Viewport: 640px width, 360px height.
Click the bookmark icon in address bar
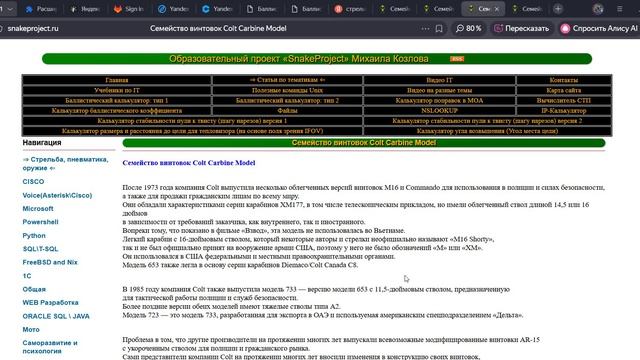tap(439, 29)
